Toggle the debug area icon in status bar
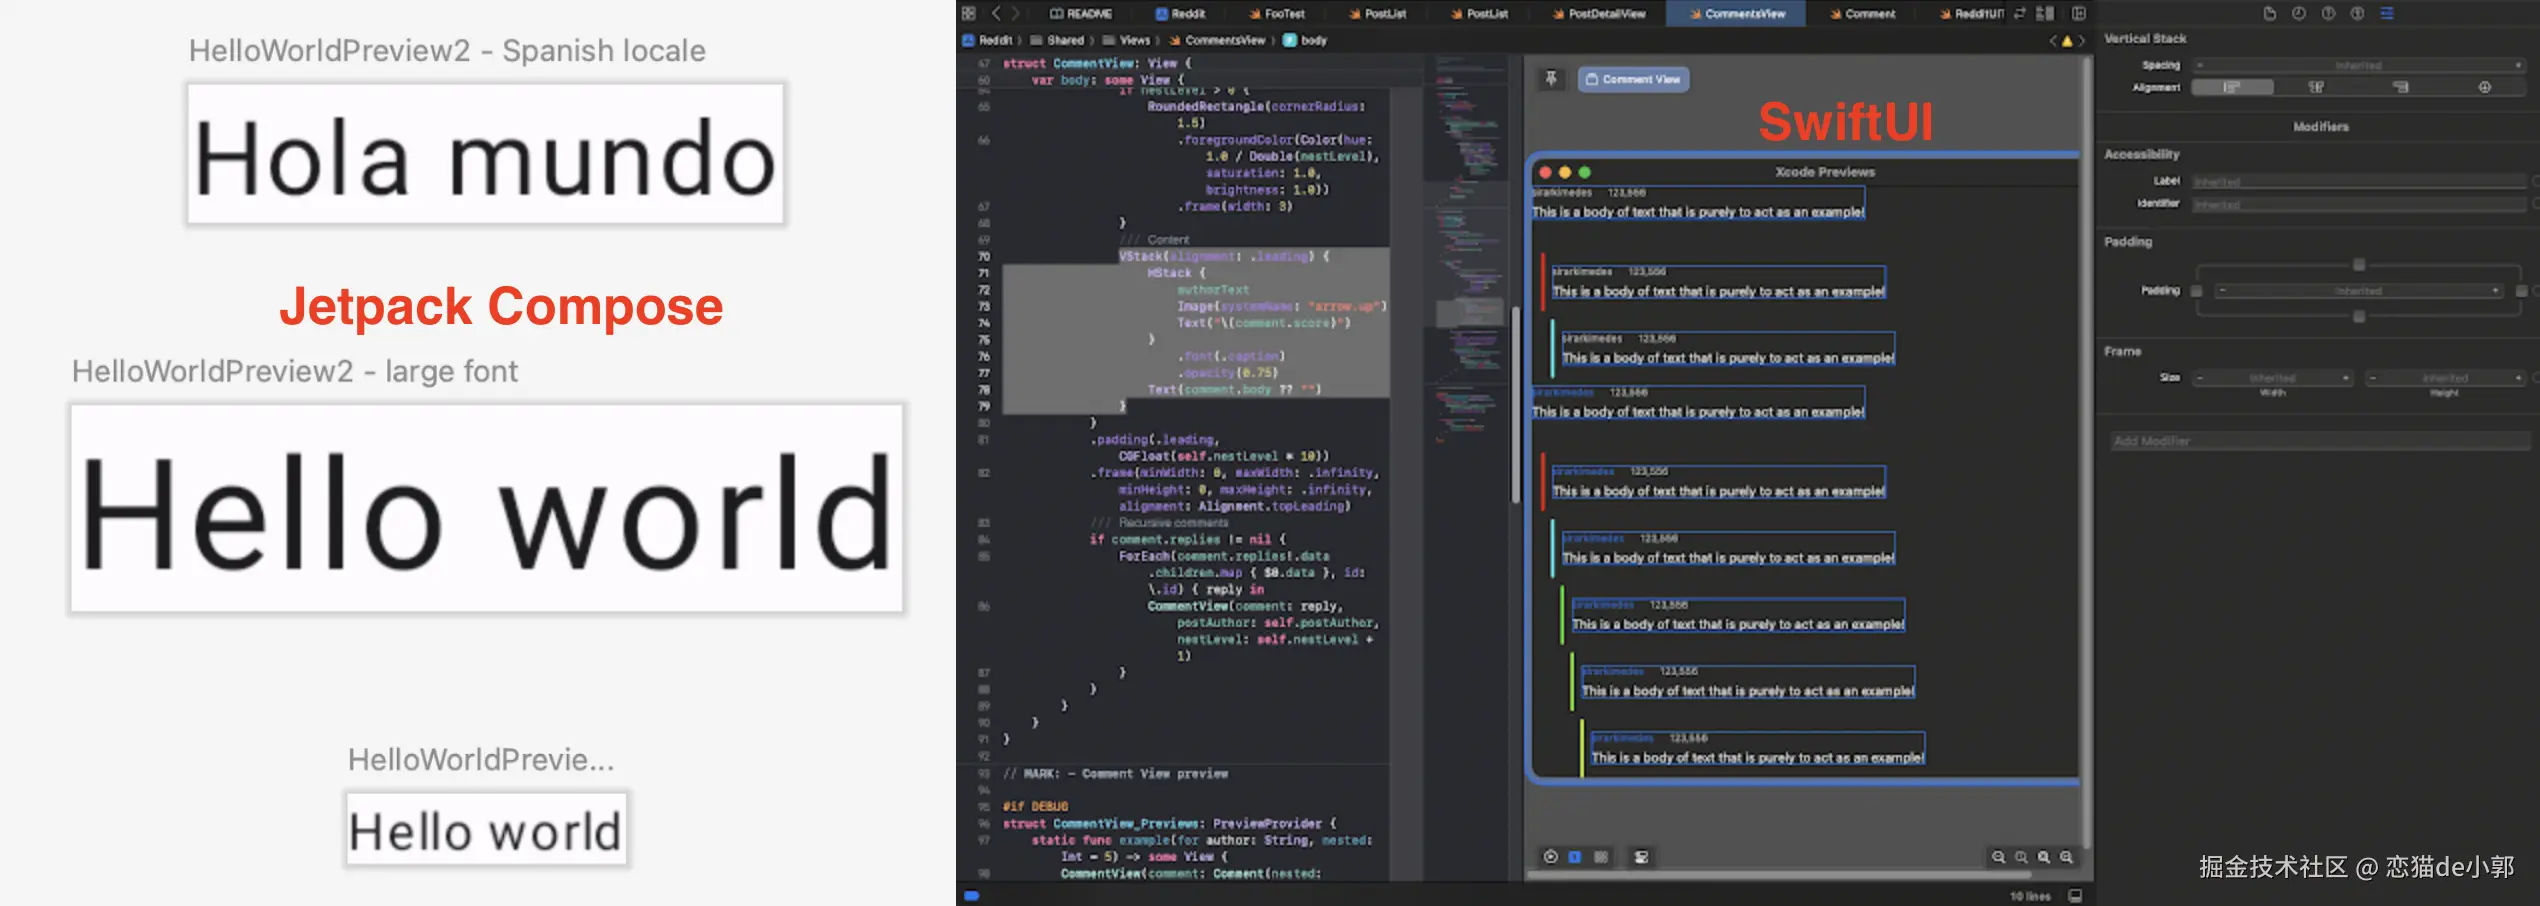Image resolution: width=2540 pixels, height=906 pixels. coord(2075,895)
